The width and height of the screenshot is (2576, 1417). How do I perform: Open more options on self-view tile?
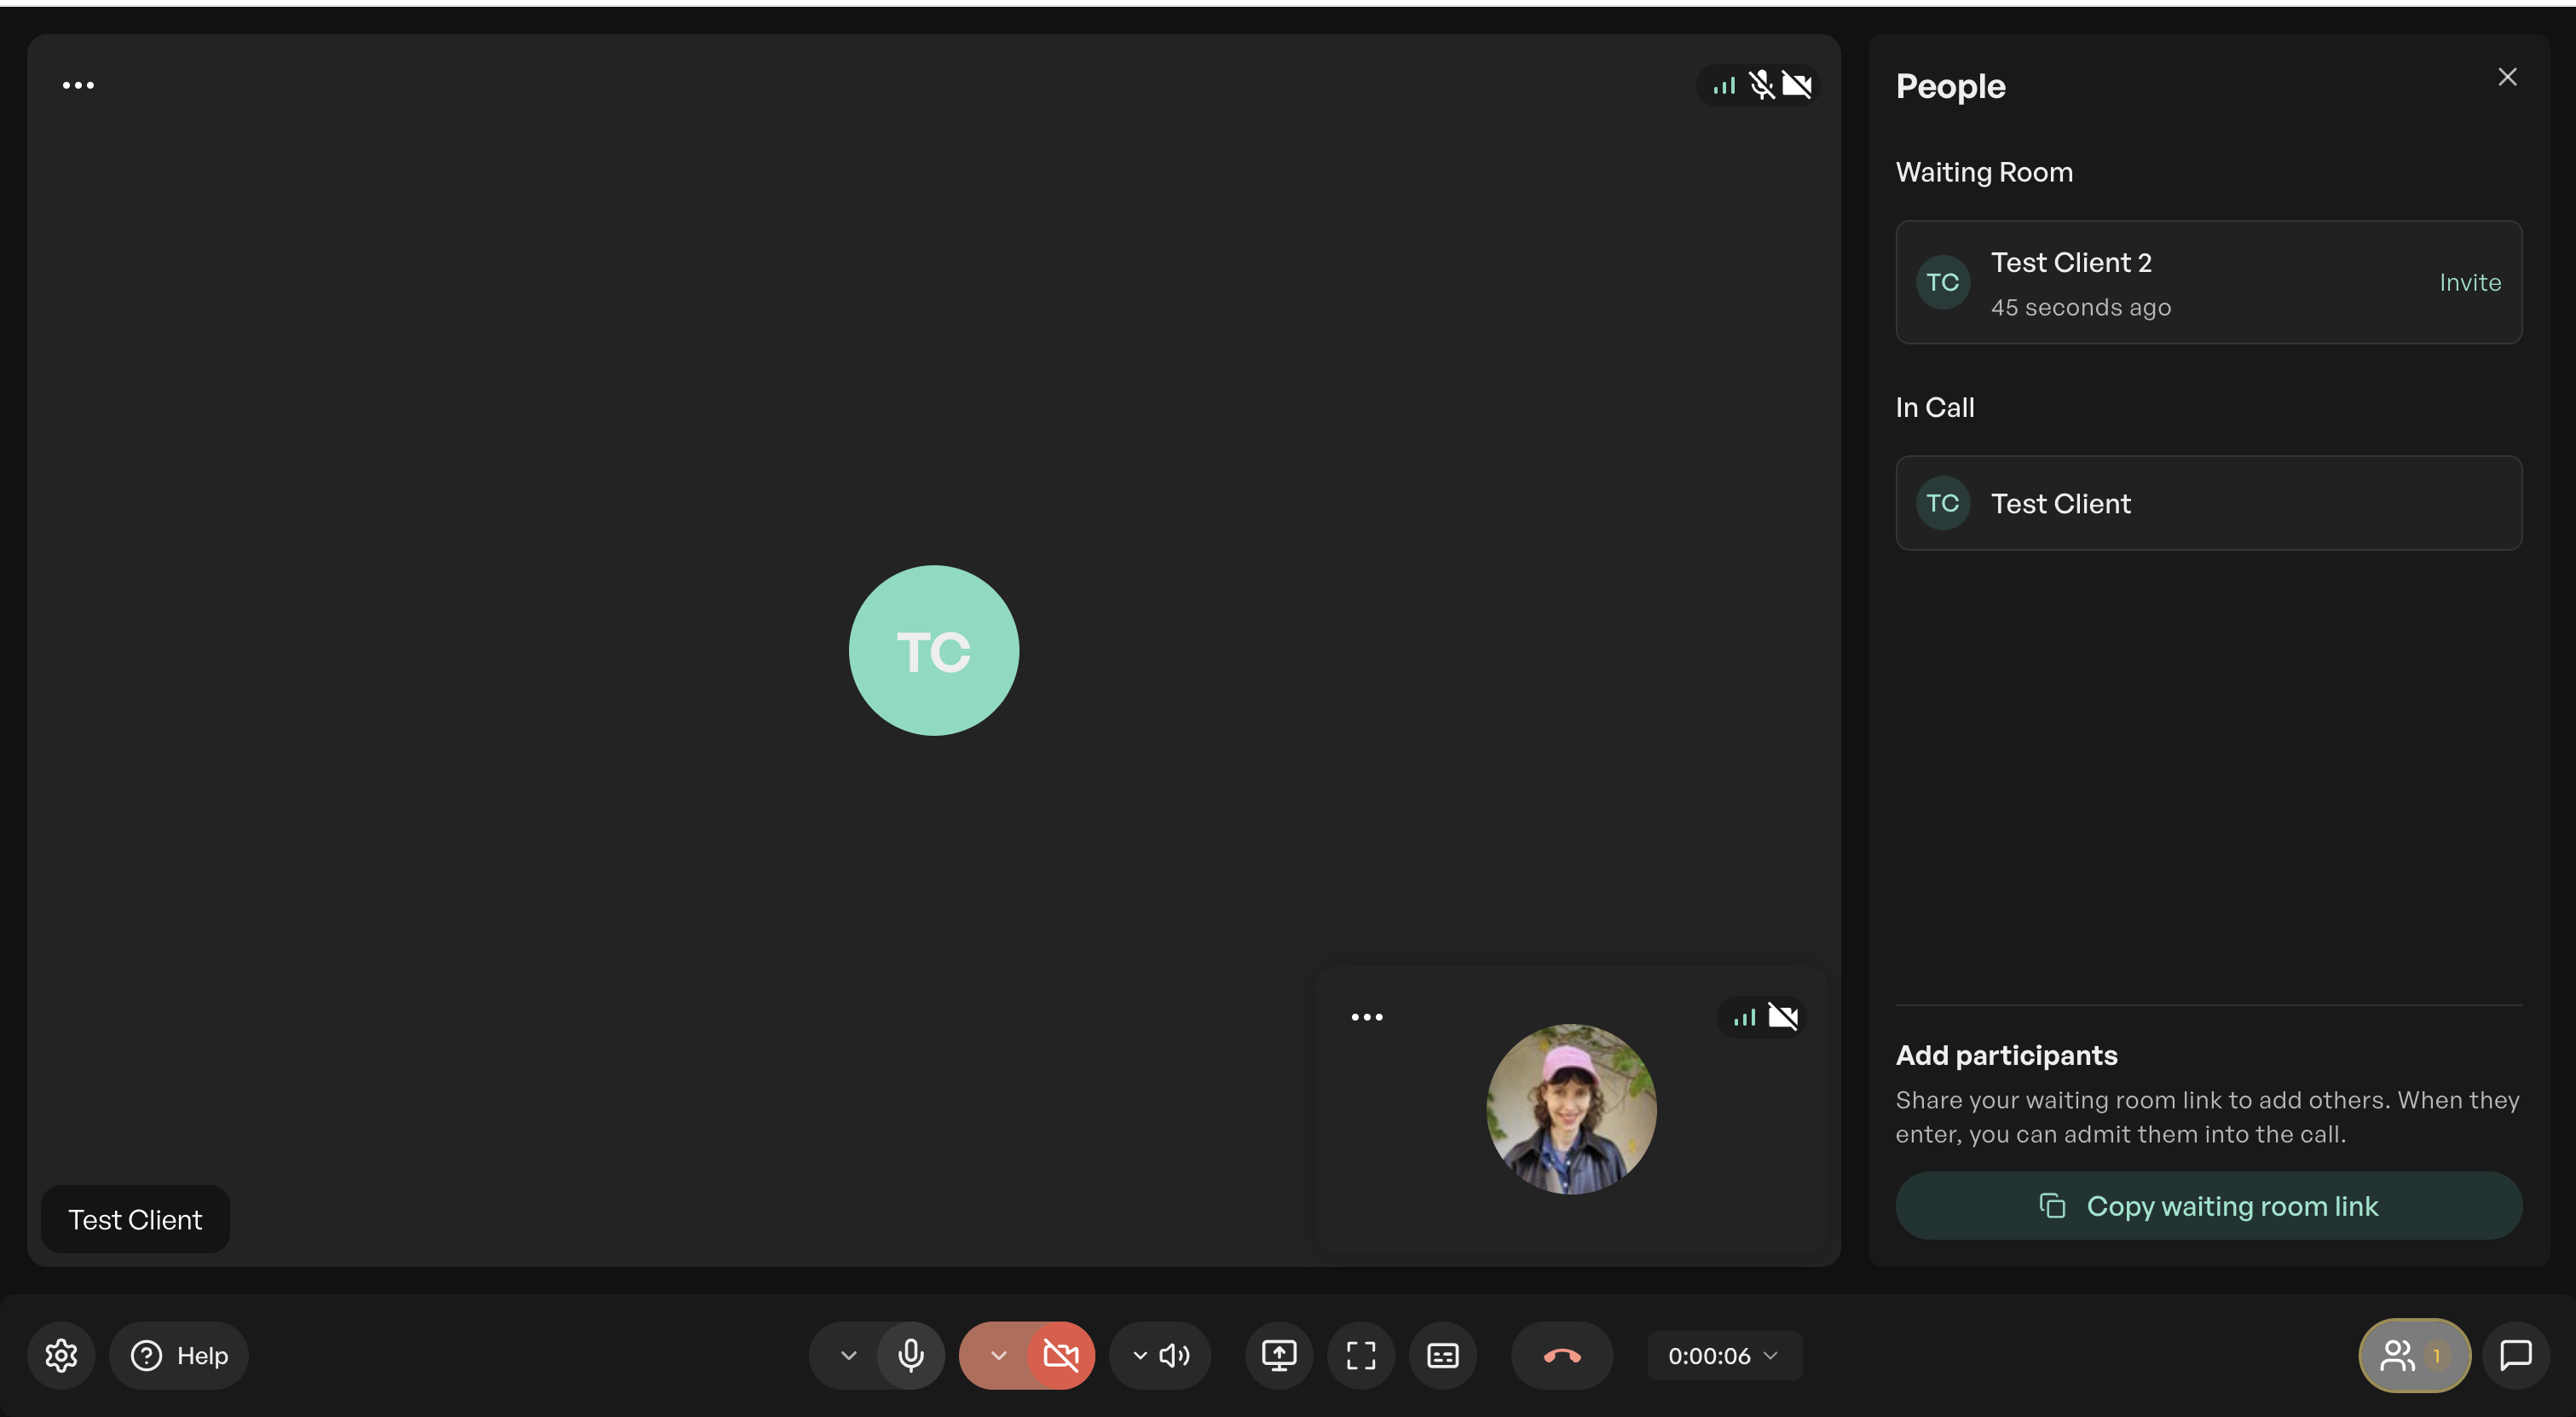tap(1367, 1017)
